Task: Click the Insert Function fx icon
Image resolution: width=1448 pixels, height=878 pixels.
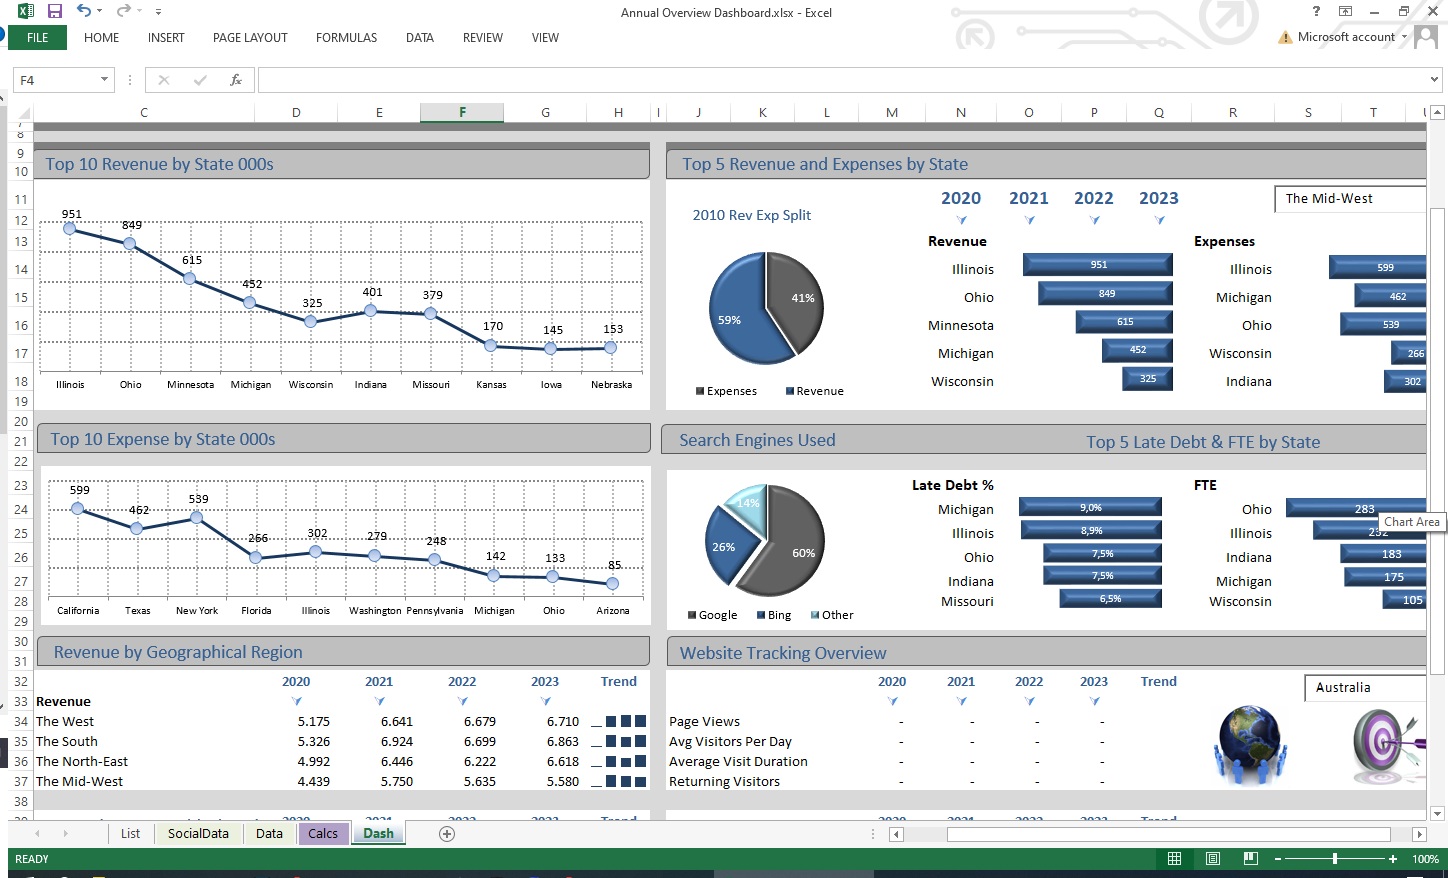Action: pyautogui.click(x=236, y=80)
